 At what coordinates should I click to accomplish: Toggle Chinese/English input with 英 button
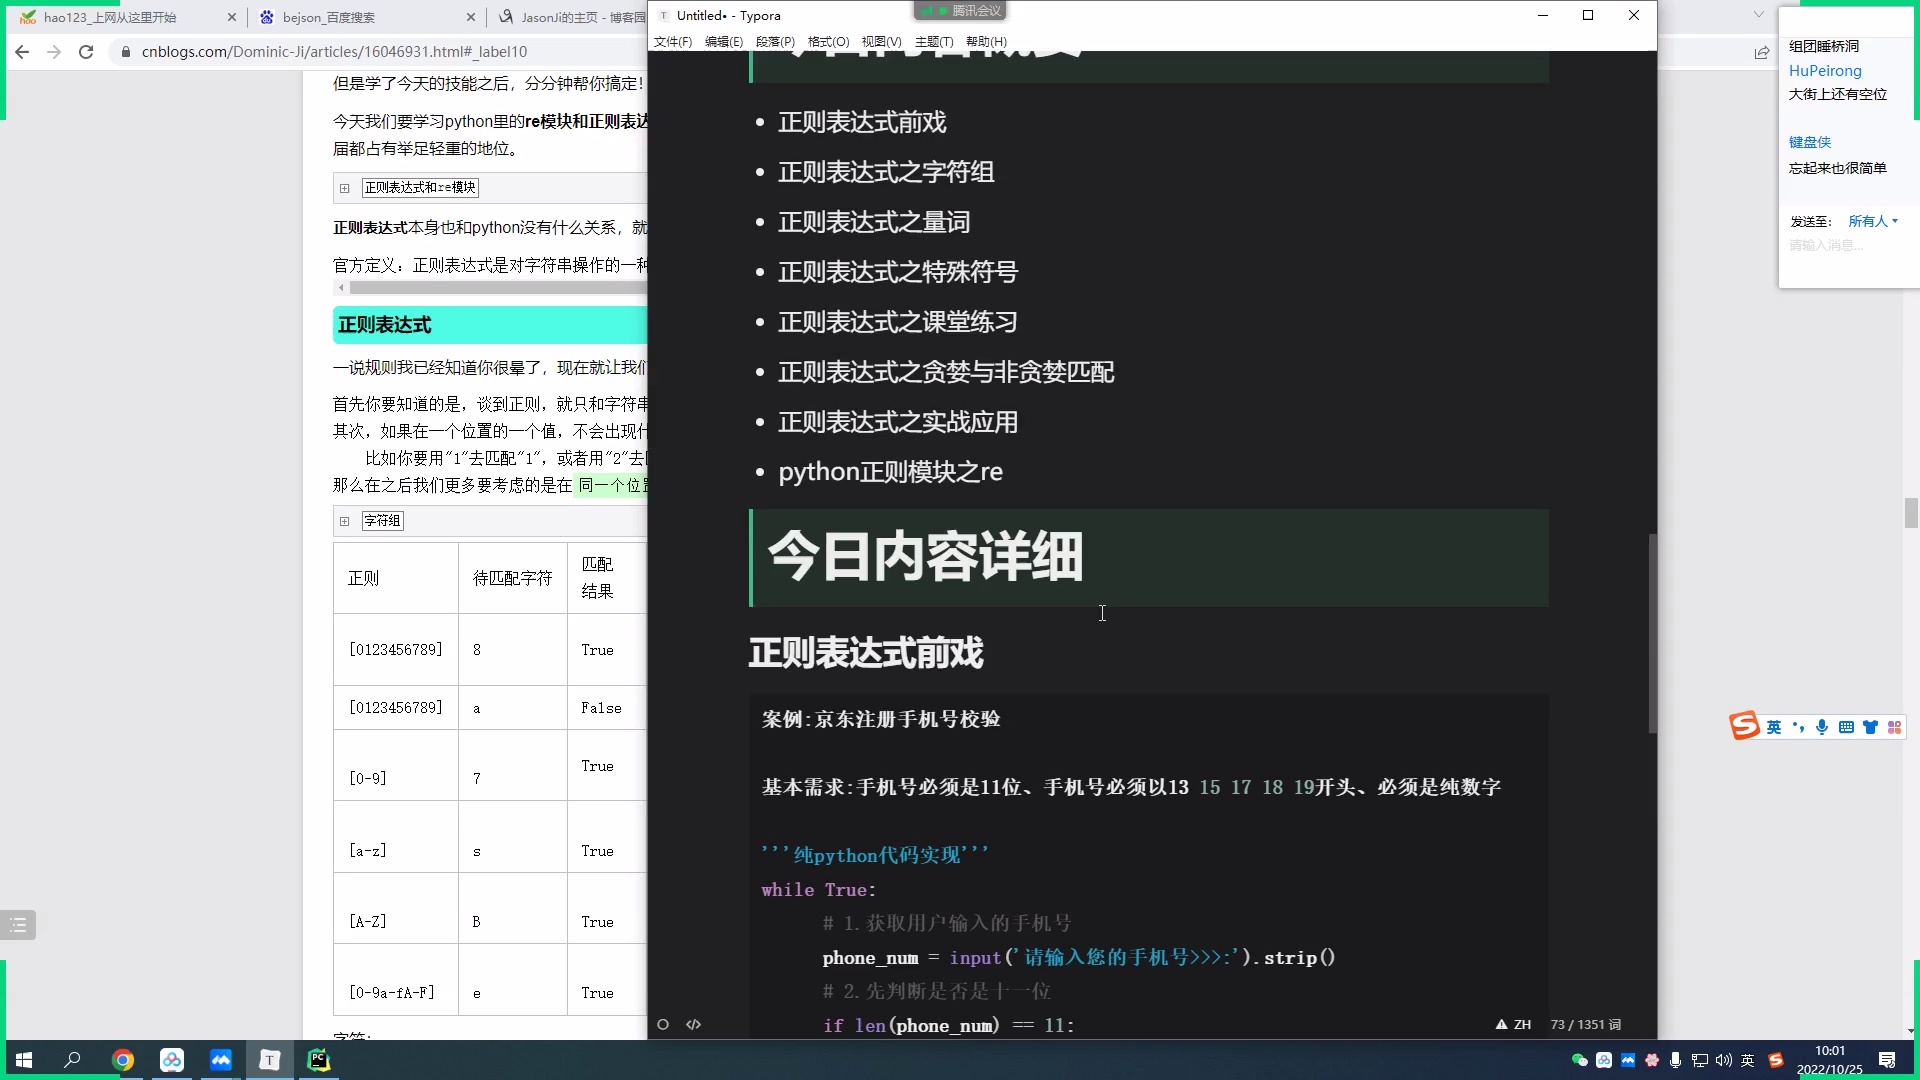click(1773, 727)
